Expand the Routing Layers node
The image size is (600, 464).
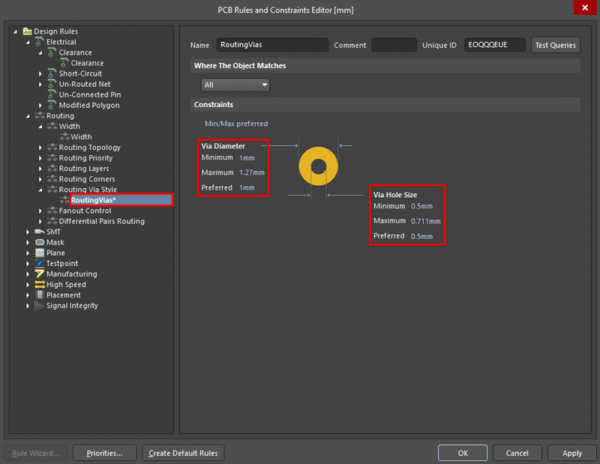point(40,169)
